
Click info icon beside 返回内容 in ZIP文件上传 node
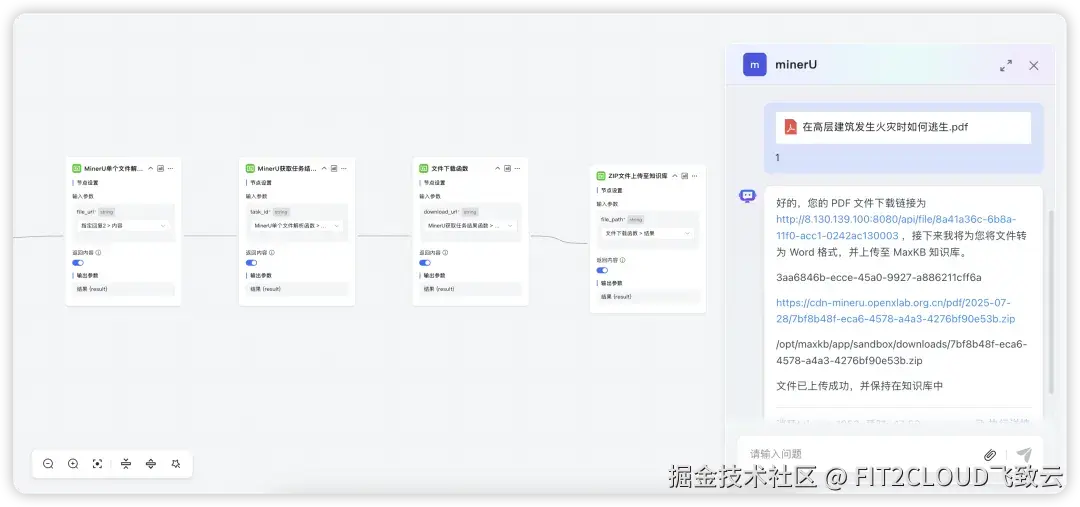click(623, 260)
